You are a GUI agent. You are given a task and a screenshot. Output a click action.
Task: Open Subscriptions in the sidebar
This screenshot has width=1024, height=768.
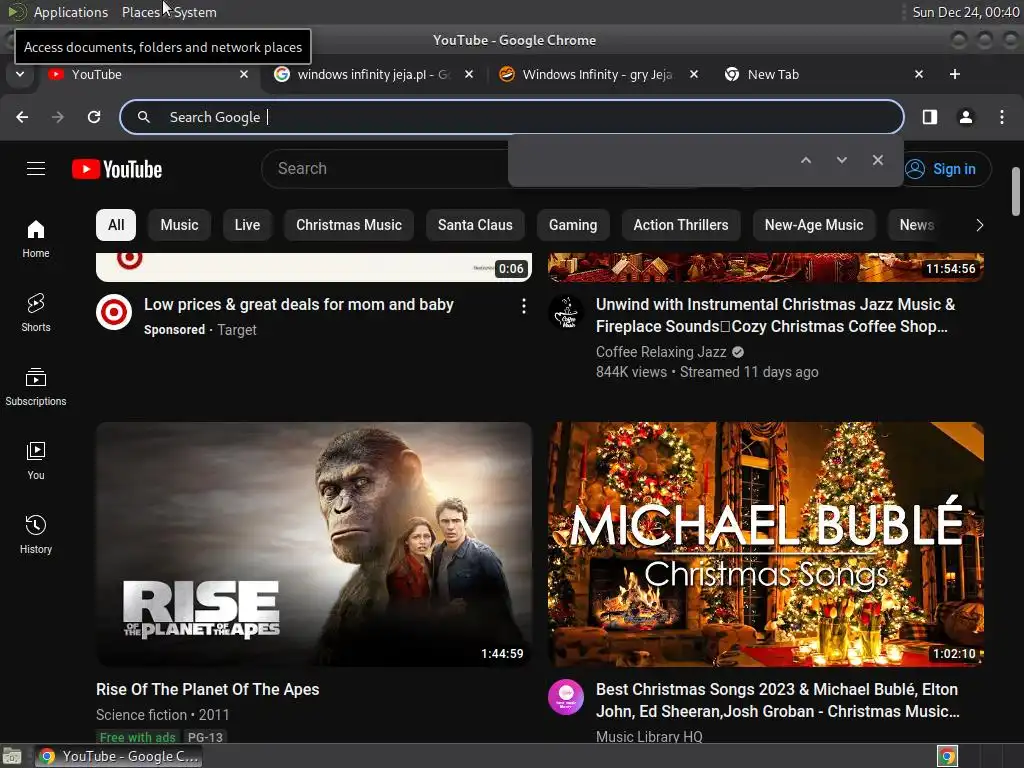point(36,387)
